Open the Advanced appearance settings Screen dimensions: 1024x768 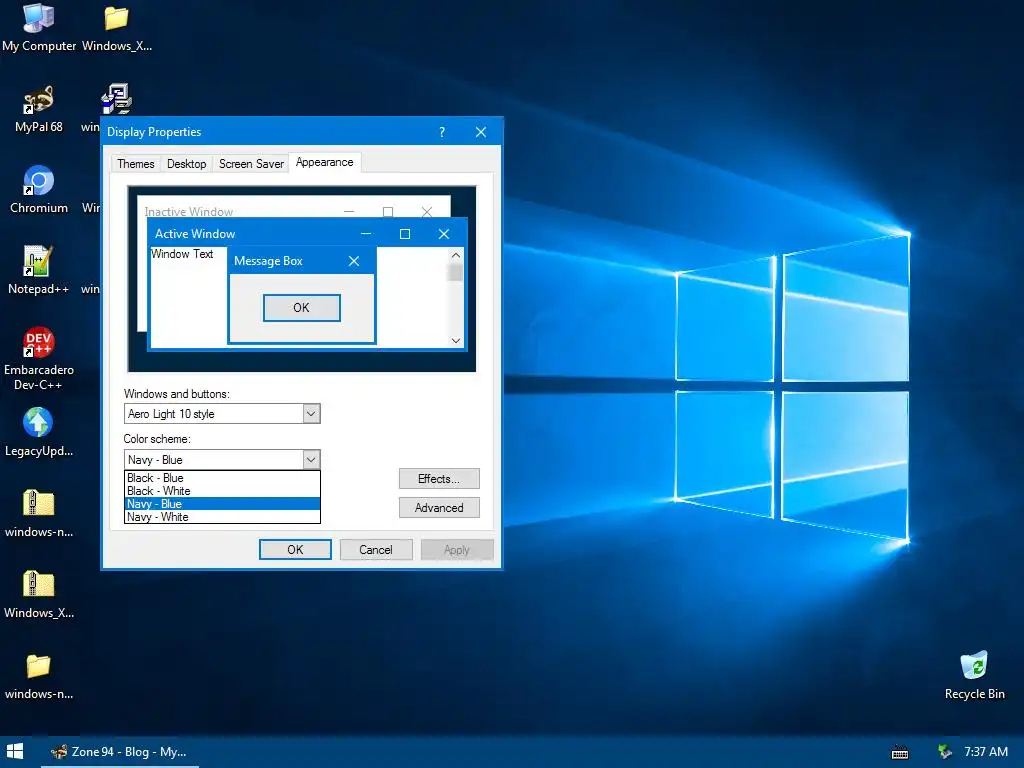pyautogui.click(x=439, y=507)
